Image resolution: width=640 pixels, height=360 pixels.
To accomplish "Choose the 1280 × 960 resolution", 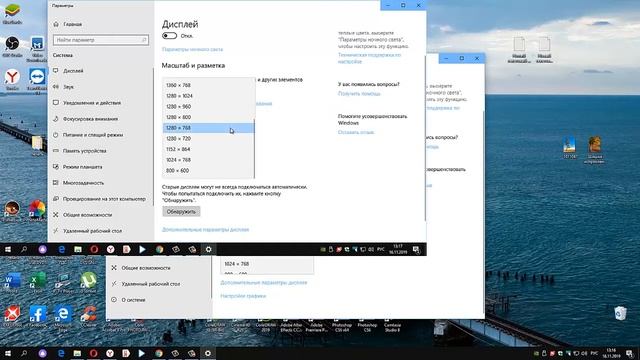I will (208, 106).
